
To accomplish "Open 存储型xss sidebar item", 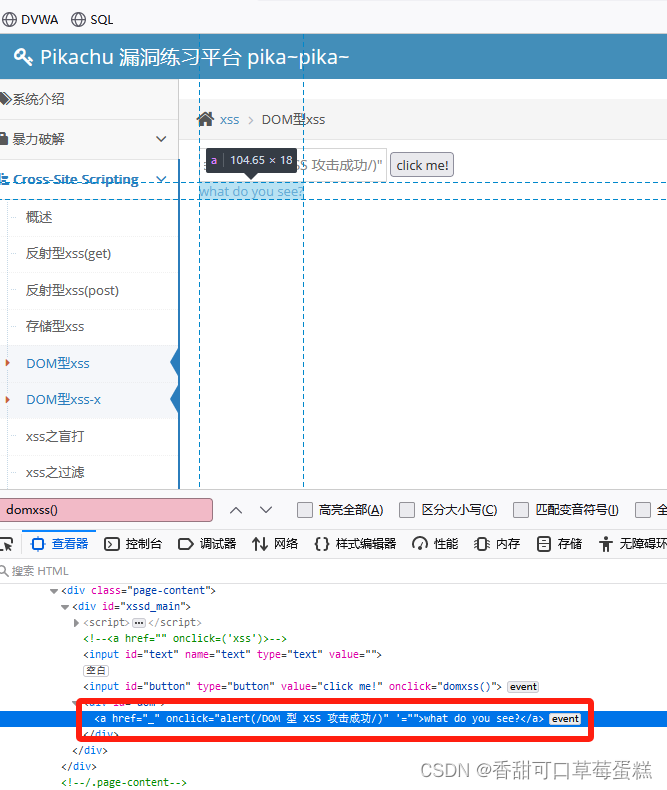I will tap(55, 326).
